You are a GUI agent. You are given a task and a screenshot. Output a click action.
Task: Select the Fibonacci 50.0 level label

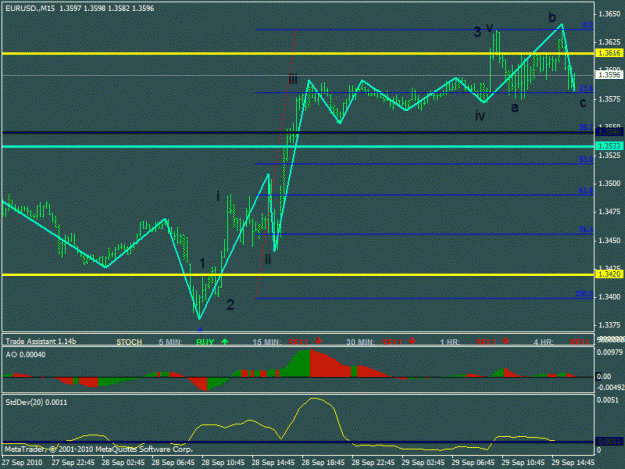(586, 159)
